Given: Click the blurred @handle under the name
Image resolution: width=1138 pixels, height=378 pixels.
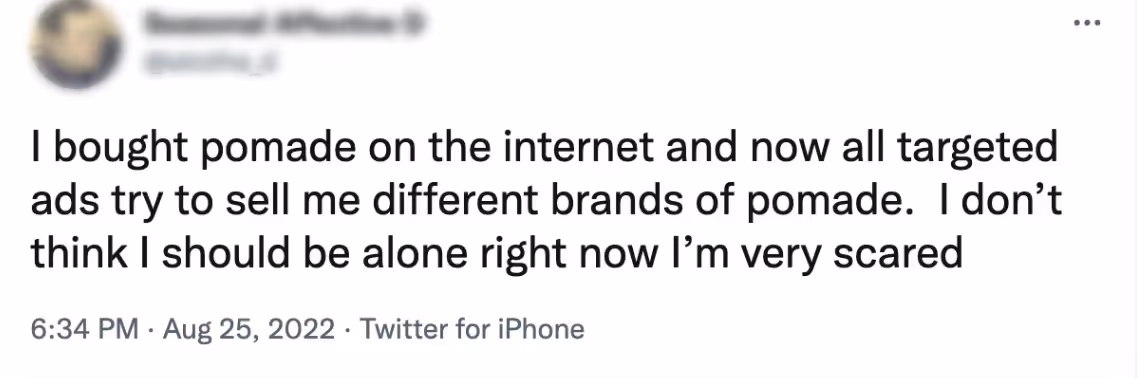Looking at the screenshot, I should pyautogui.click(x=212, y=65).
